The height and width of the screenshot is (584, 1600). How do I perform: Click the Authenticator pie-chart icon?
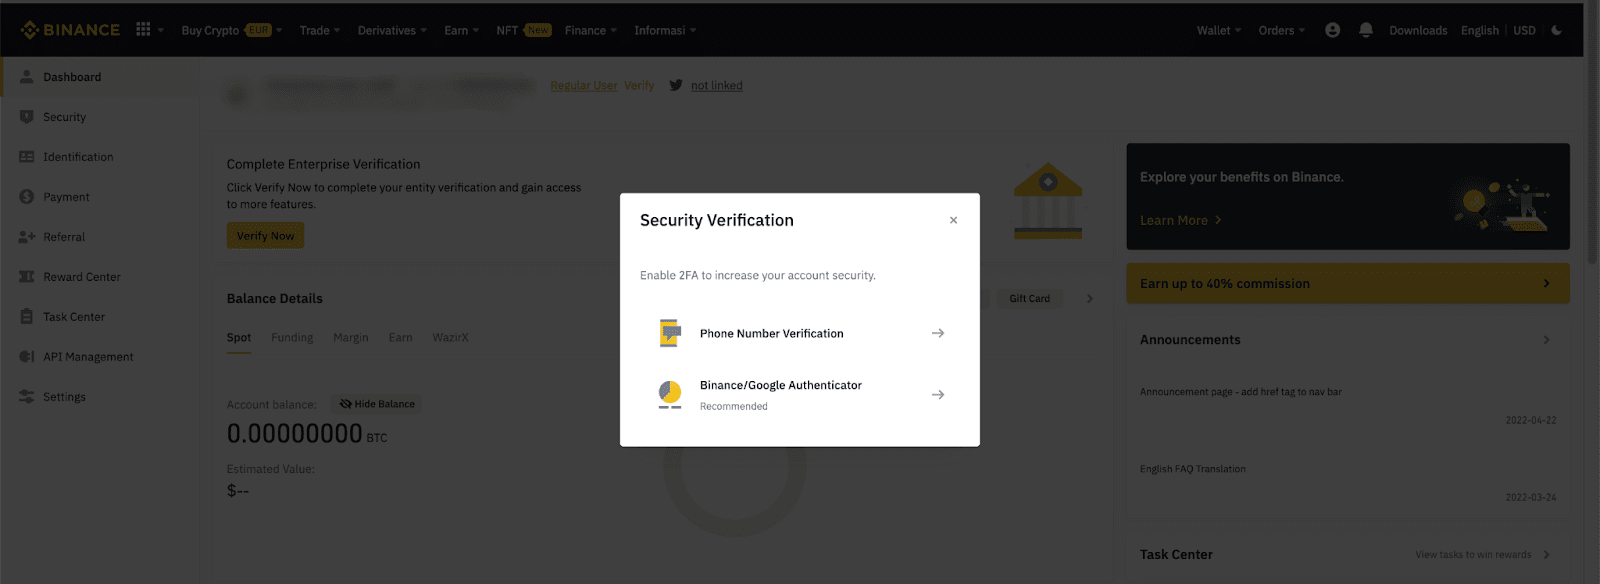[x=670, y=394]
